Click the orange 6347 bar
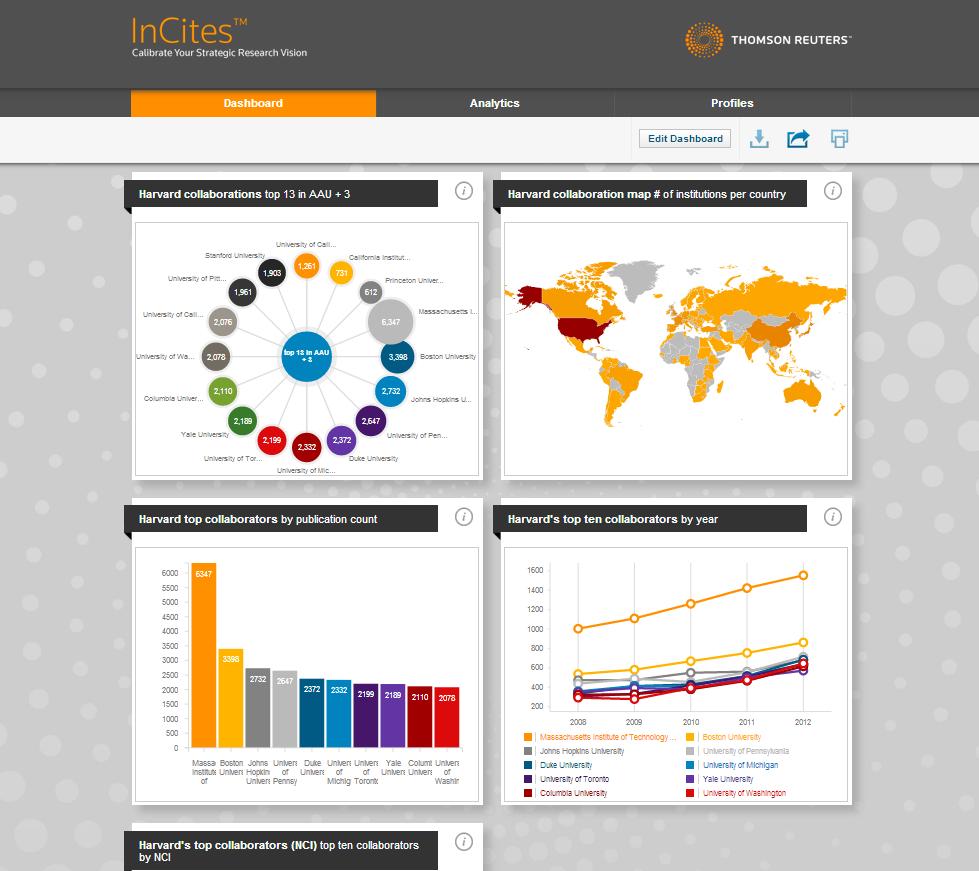This screenshot has height=871, width=979. click(x=204, y=655)
